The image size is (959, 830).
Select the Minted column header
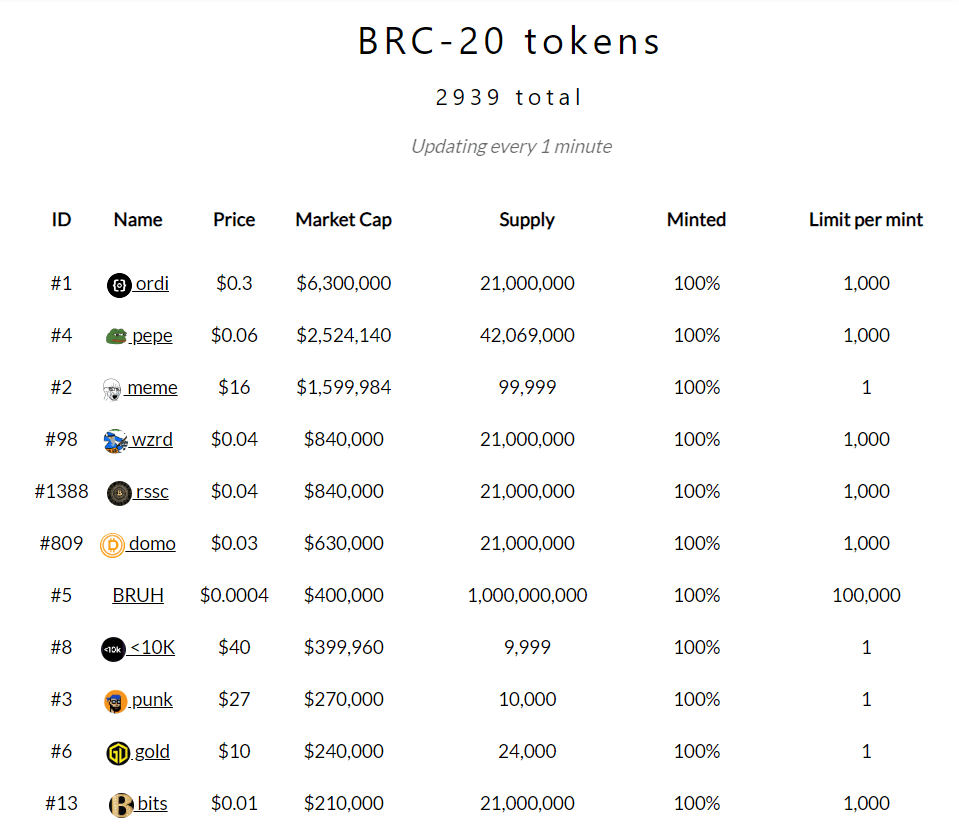[696, 219]
